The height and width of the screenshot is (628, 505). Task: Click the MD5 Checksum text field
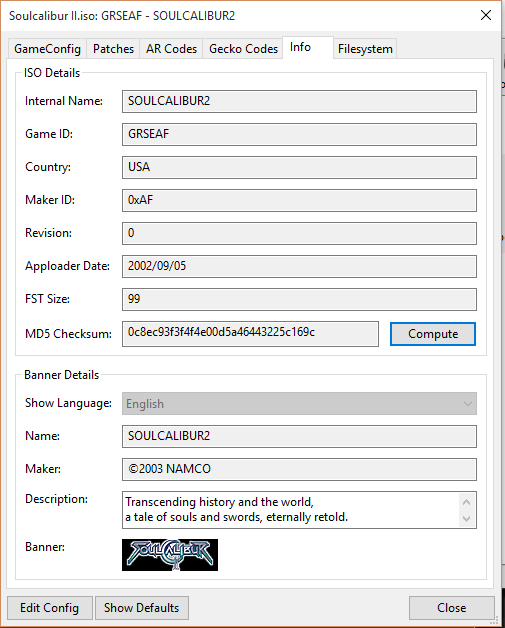(x=250, y=334)
